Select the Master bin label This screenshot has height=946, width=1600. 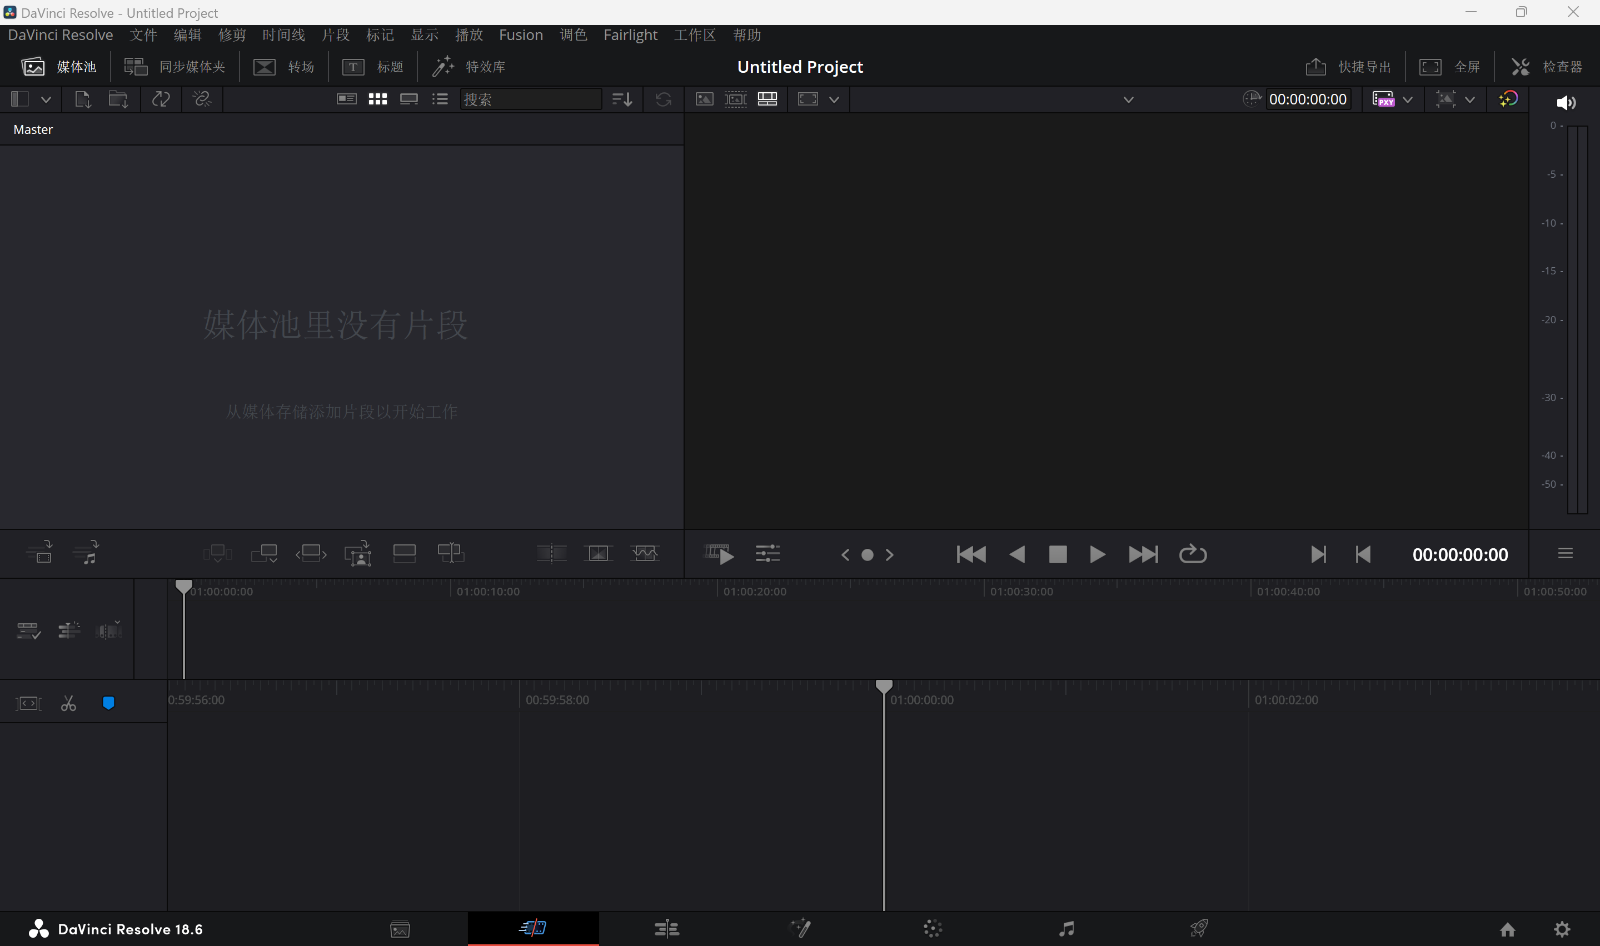(x=33, y=130)
